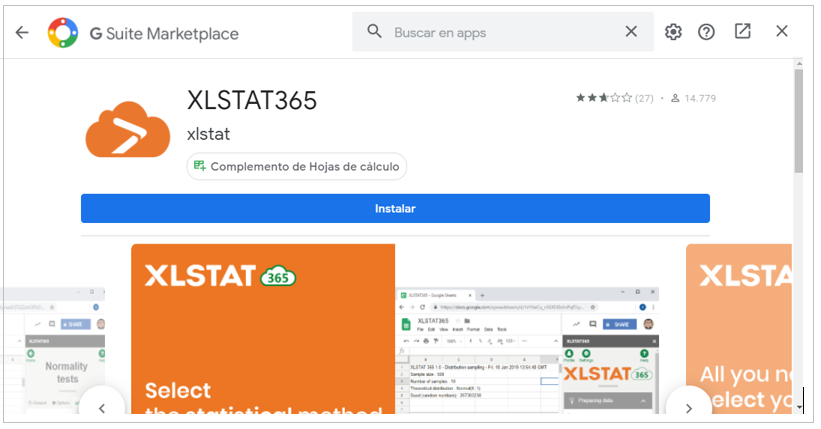Viewport: 821px width, 429px height.
Task: Open the settings gear icon
Action: click(673, 32)
